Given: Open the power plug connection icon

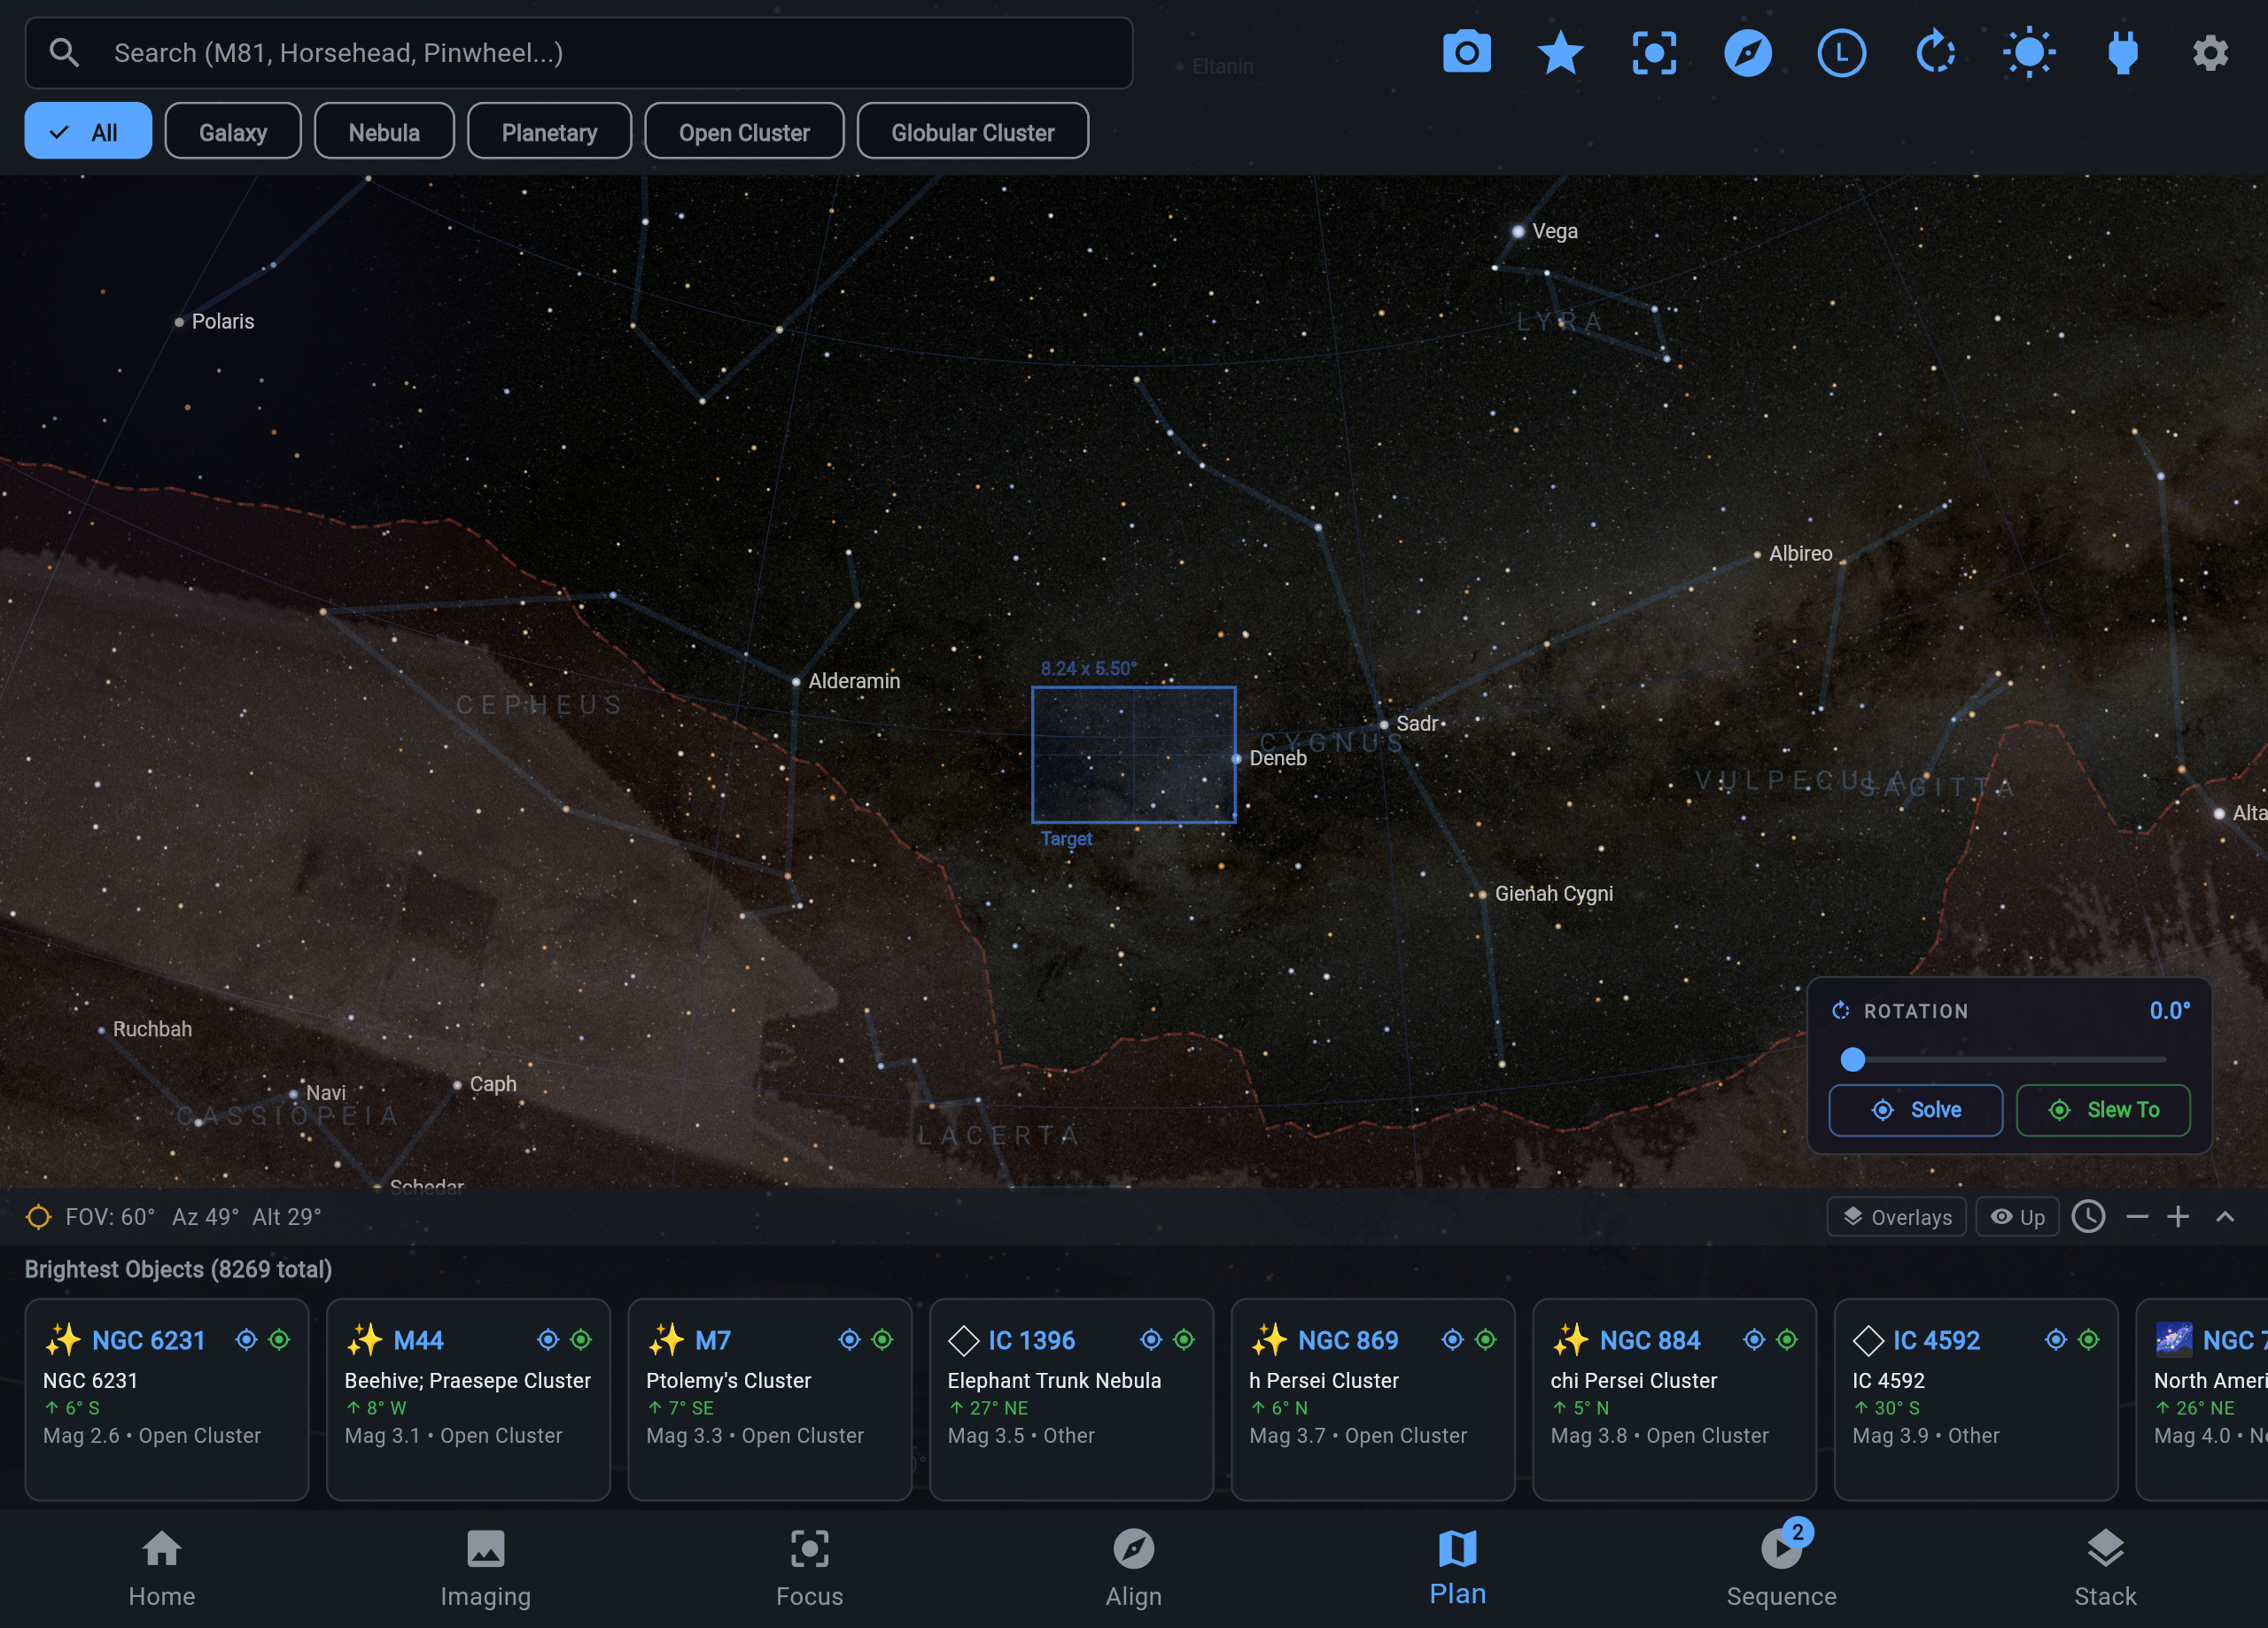Looking at the screenshot, I should click(2122, 52).
